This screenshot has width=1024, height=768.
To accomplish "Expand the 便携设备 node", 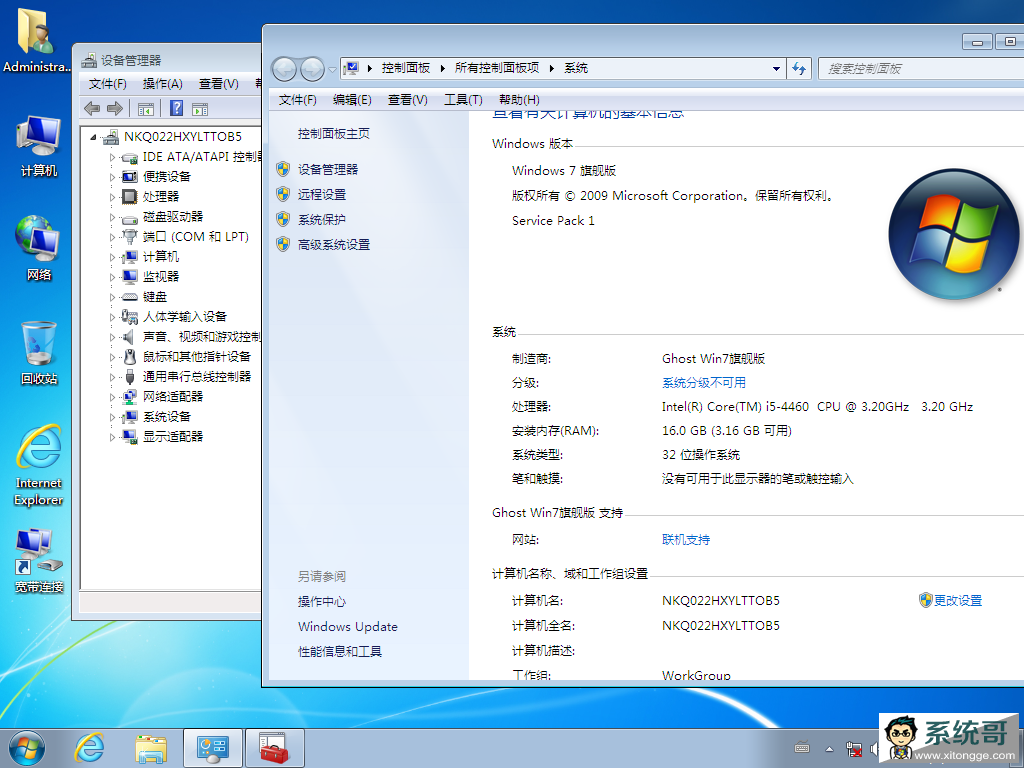I will coord(112,177).
